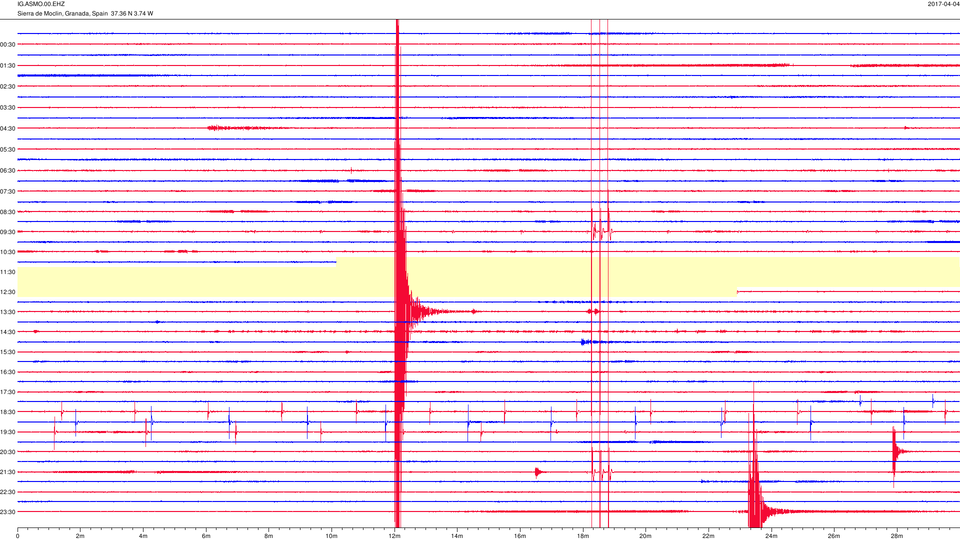960x540 pixels.
Task: Click the 01:30 time label
Action: point(8,66)
